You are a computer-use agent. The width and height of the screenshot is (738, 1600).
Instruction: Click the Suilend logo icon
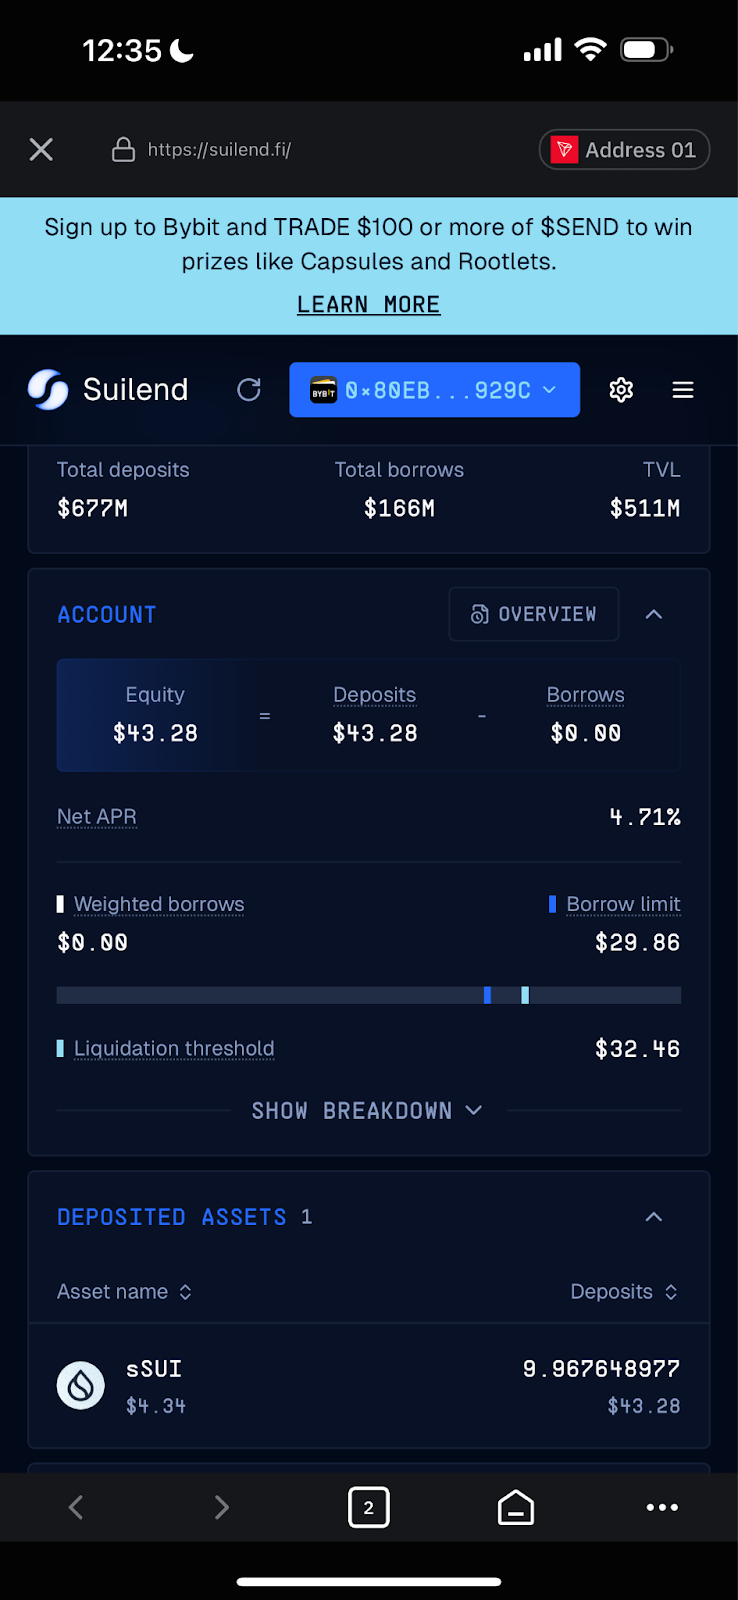click(48, 390)
